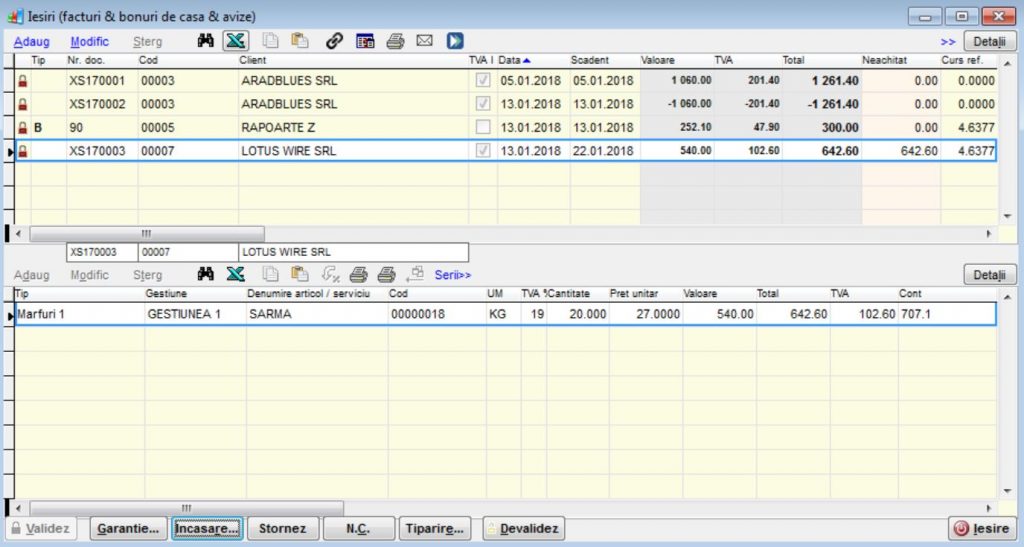This screenshot has width=1024, height=547.
Task: Toggle the TVA checkbox for LOTUS WIRE SRL
Action: (x=484, y=151)
